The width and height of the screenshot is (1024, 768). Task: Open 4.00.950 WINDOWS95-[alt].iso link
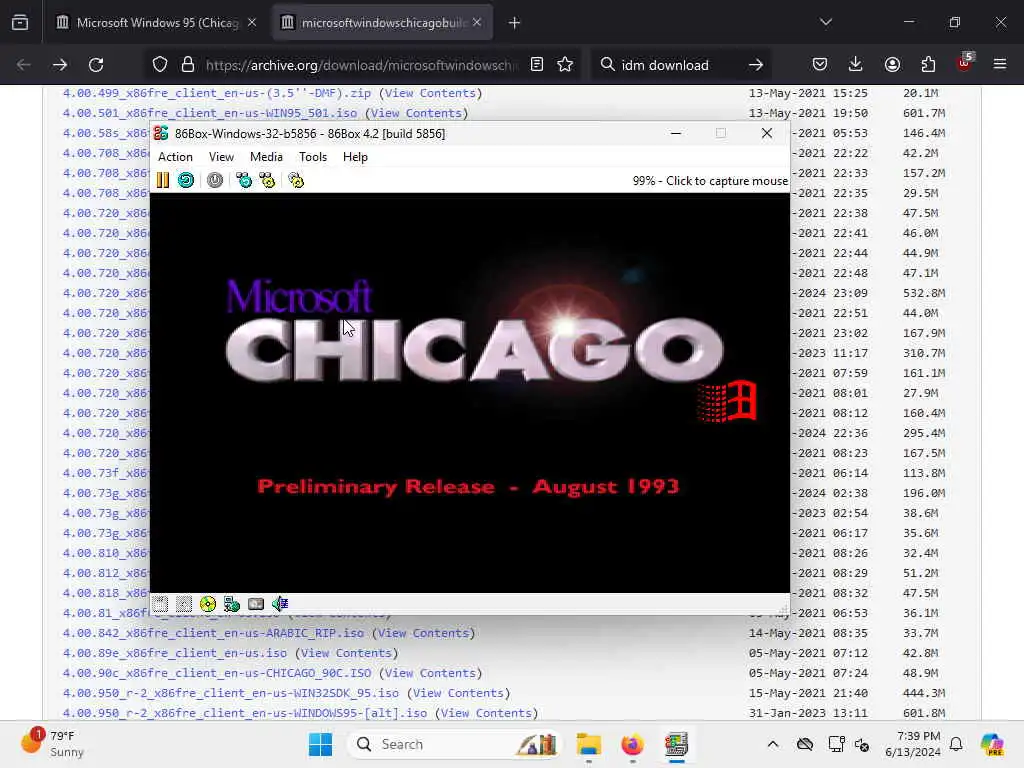coord(245,713)
